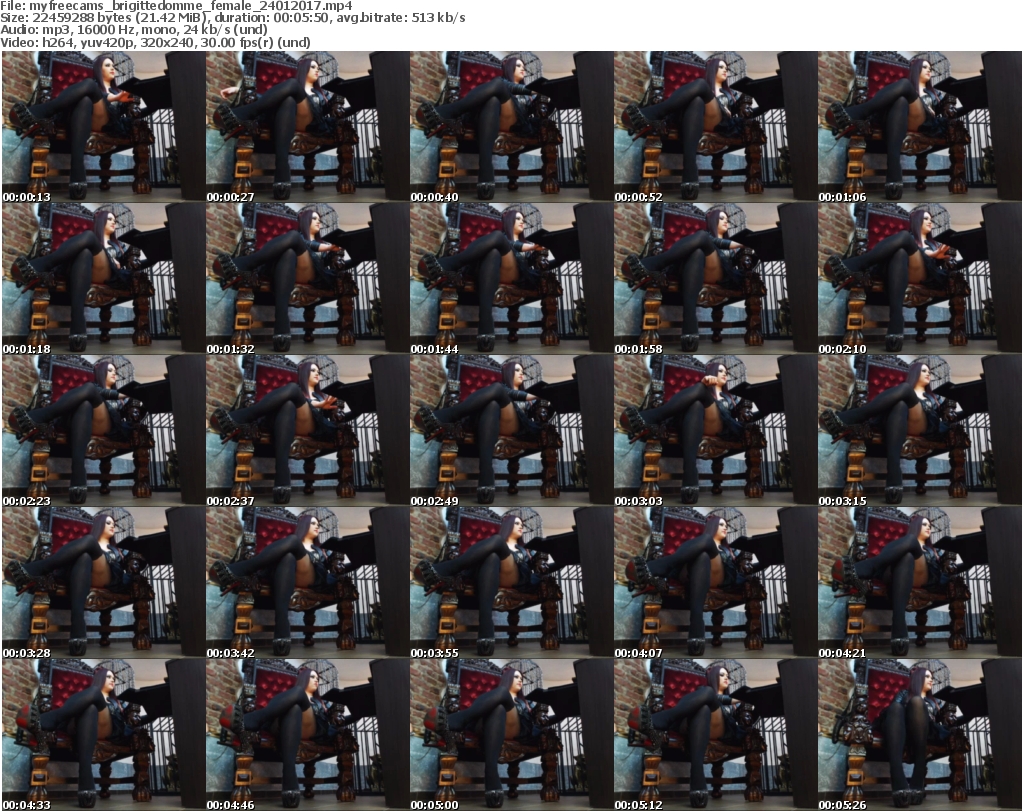Pick the thumbnail stamped 00:03:55
Screen dimensions: 1024x811
[x=511, y=582]
